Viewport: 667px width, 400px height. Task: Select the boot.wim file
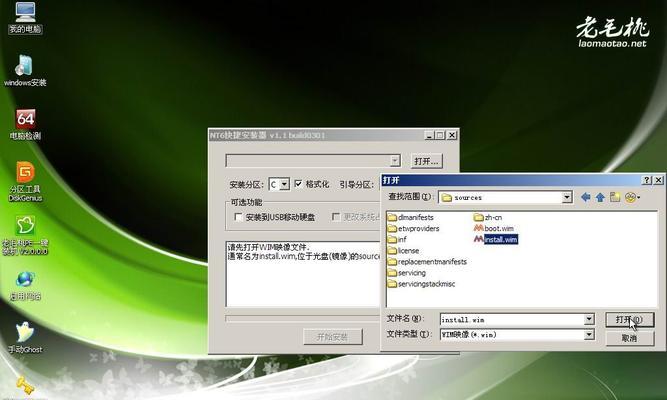498,228
